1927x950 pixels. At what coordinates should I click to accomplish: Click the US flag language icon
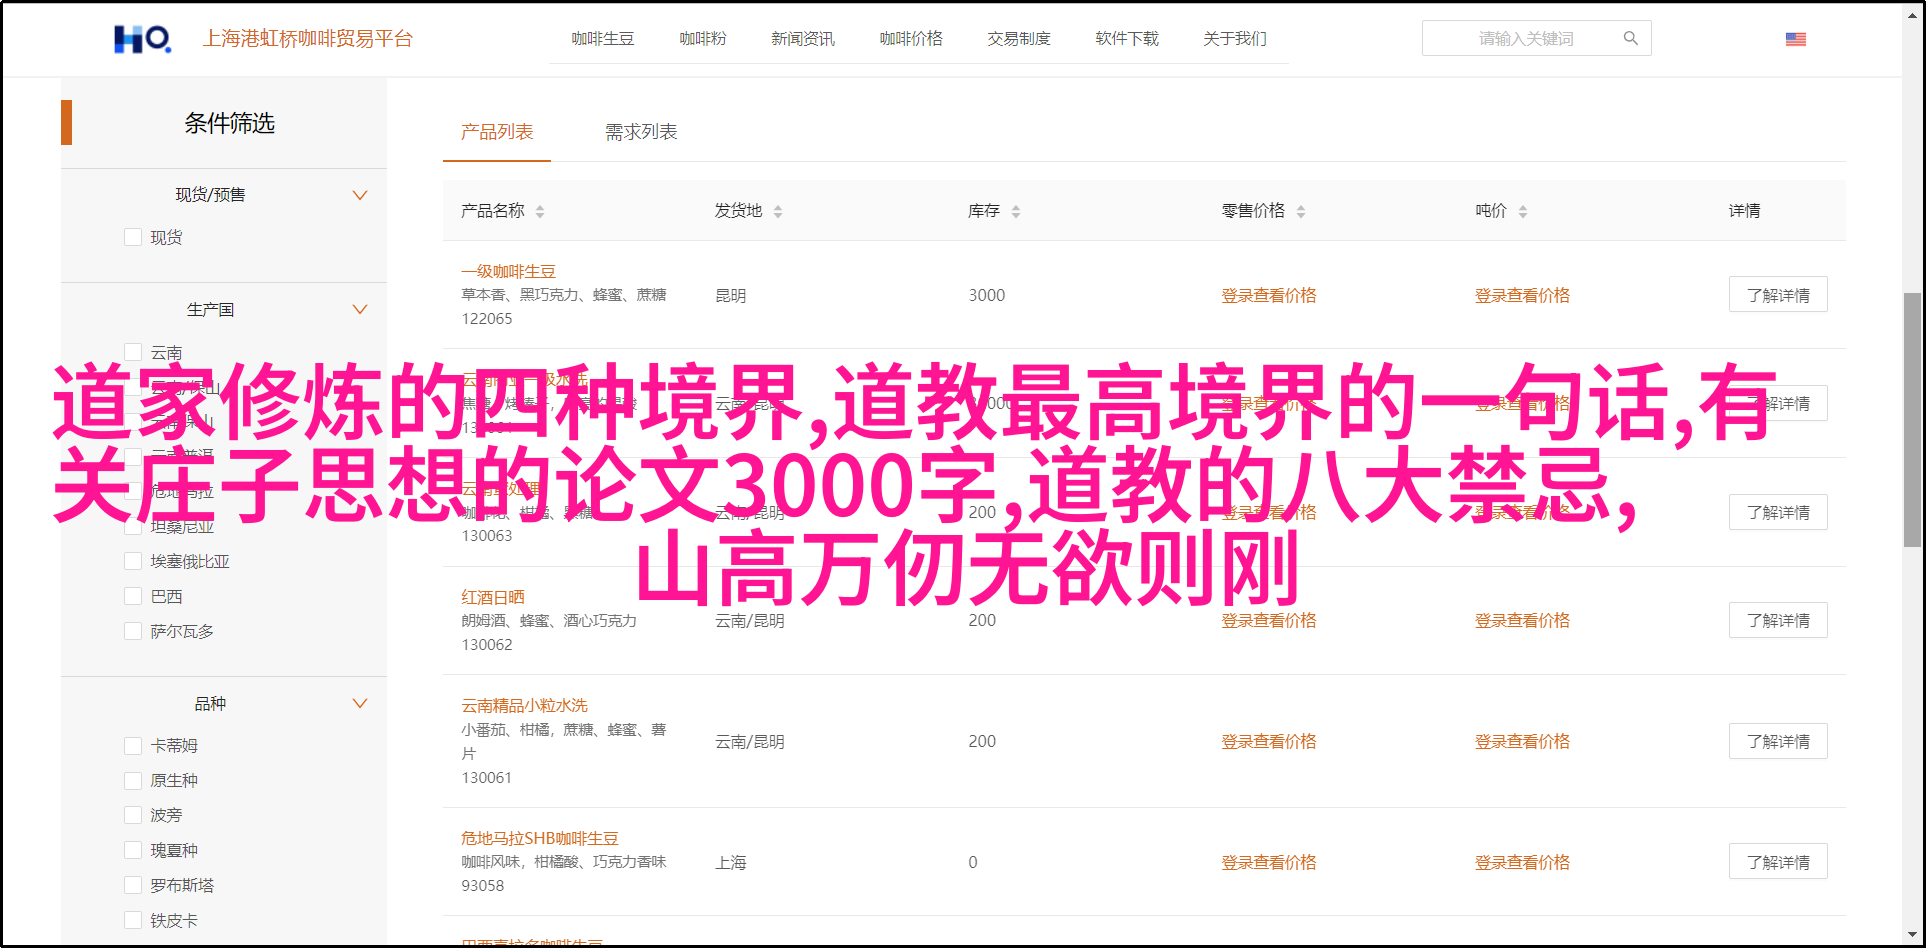tap(1795, 39)
